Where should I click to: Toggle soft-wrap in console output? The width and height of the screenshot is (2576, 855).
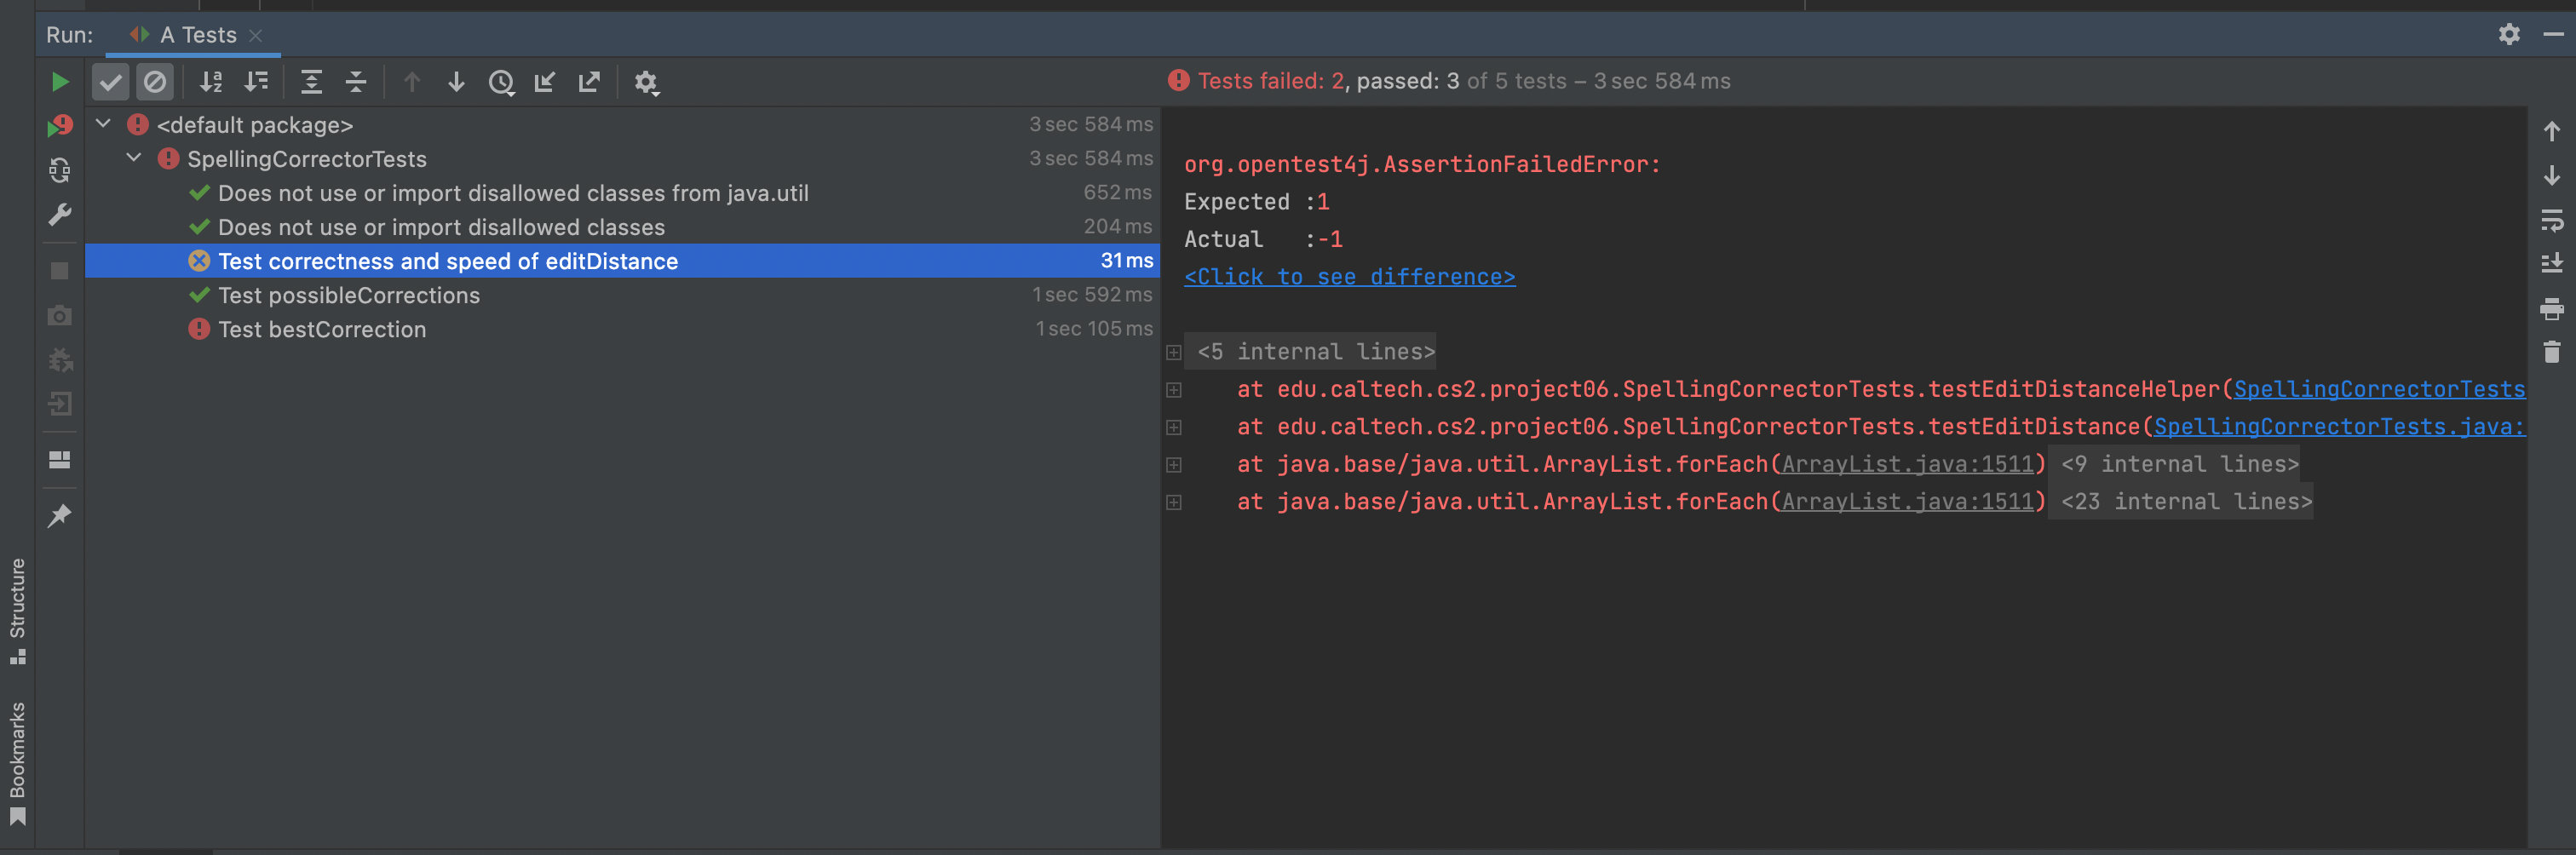pos(2551,220)
